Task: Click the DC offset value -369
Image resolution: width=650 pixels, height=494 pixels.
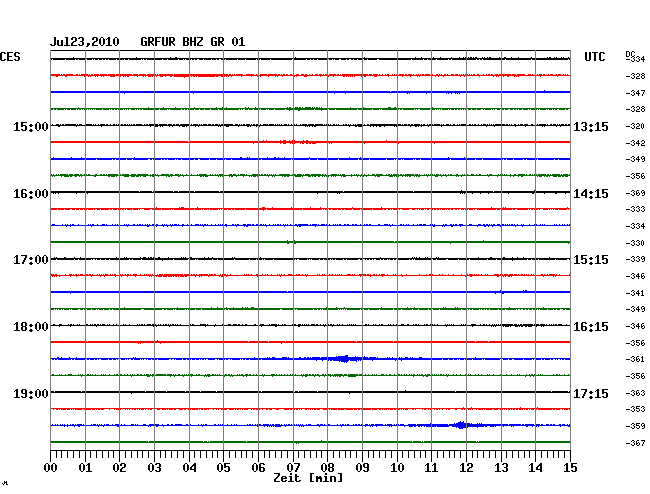Action: [635, 193]
